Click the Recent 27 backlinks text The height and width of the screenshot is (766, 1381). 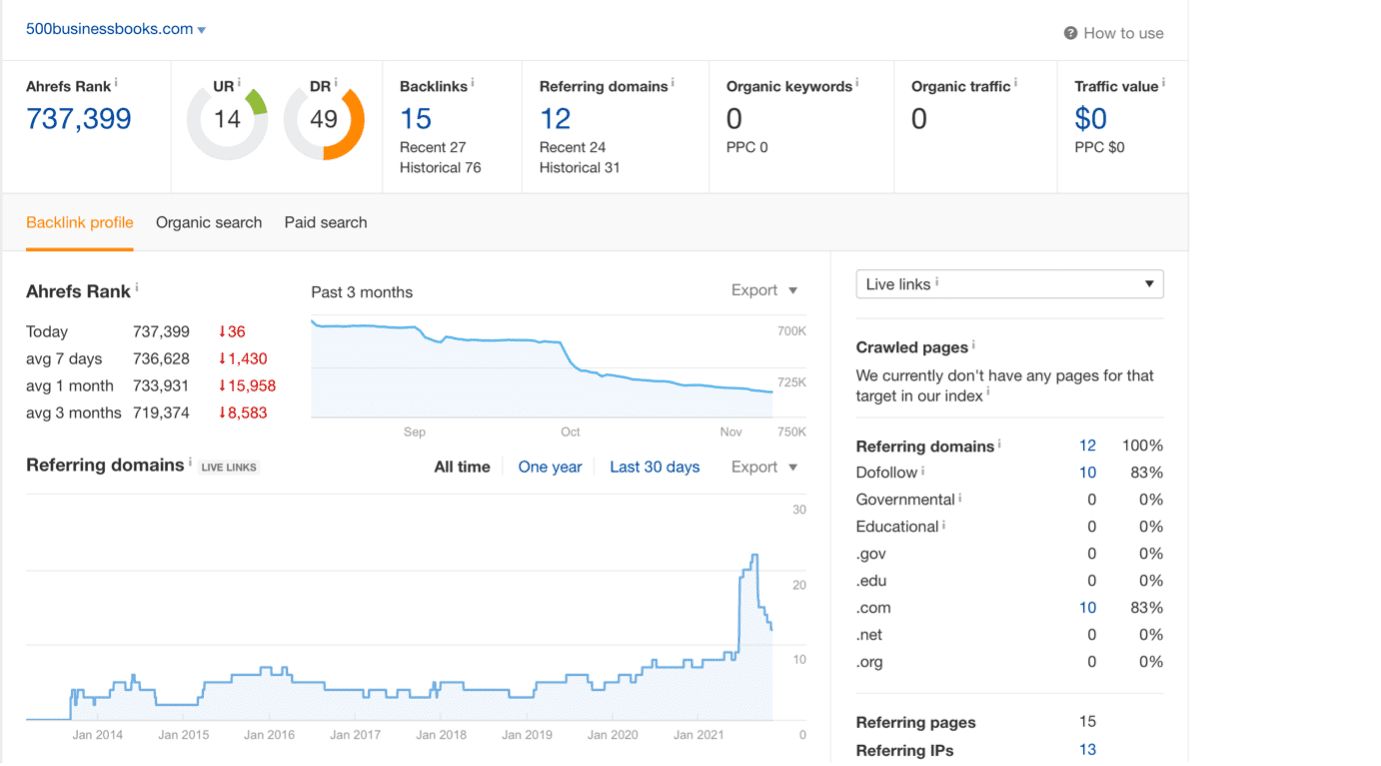[x=433, y=147]
